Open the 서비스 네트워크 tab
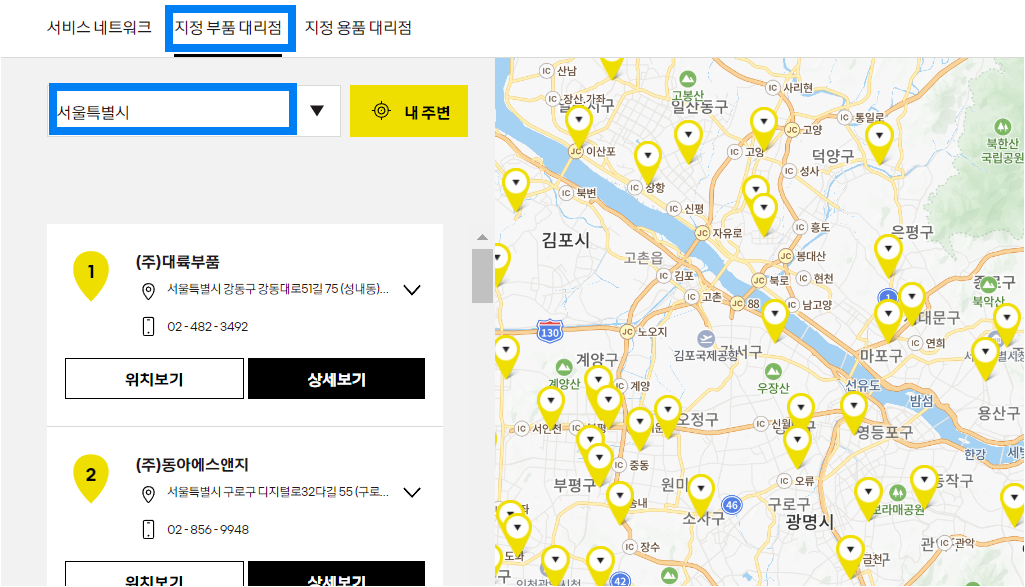The width and height of the screenshot is (1025, 587). coord(99,27)
